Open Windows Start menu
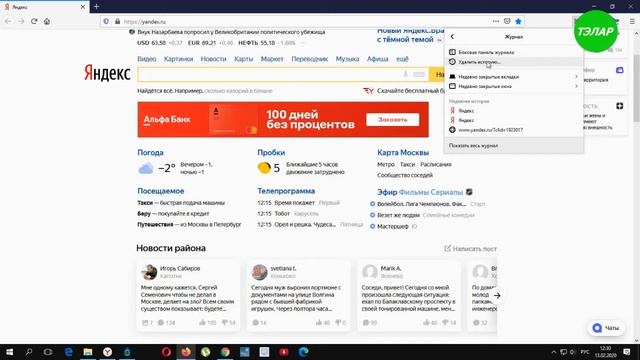Screen dimensions: 640x360 (x=9, y=352)
